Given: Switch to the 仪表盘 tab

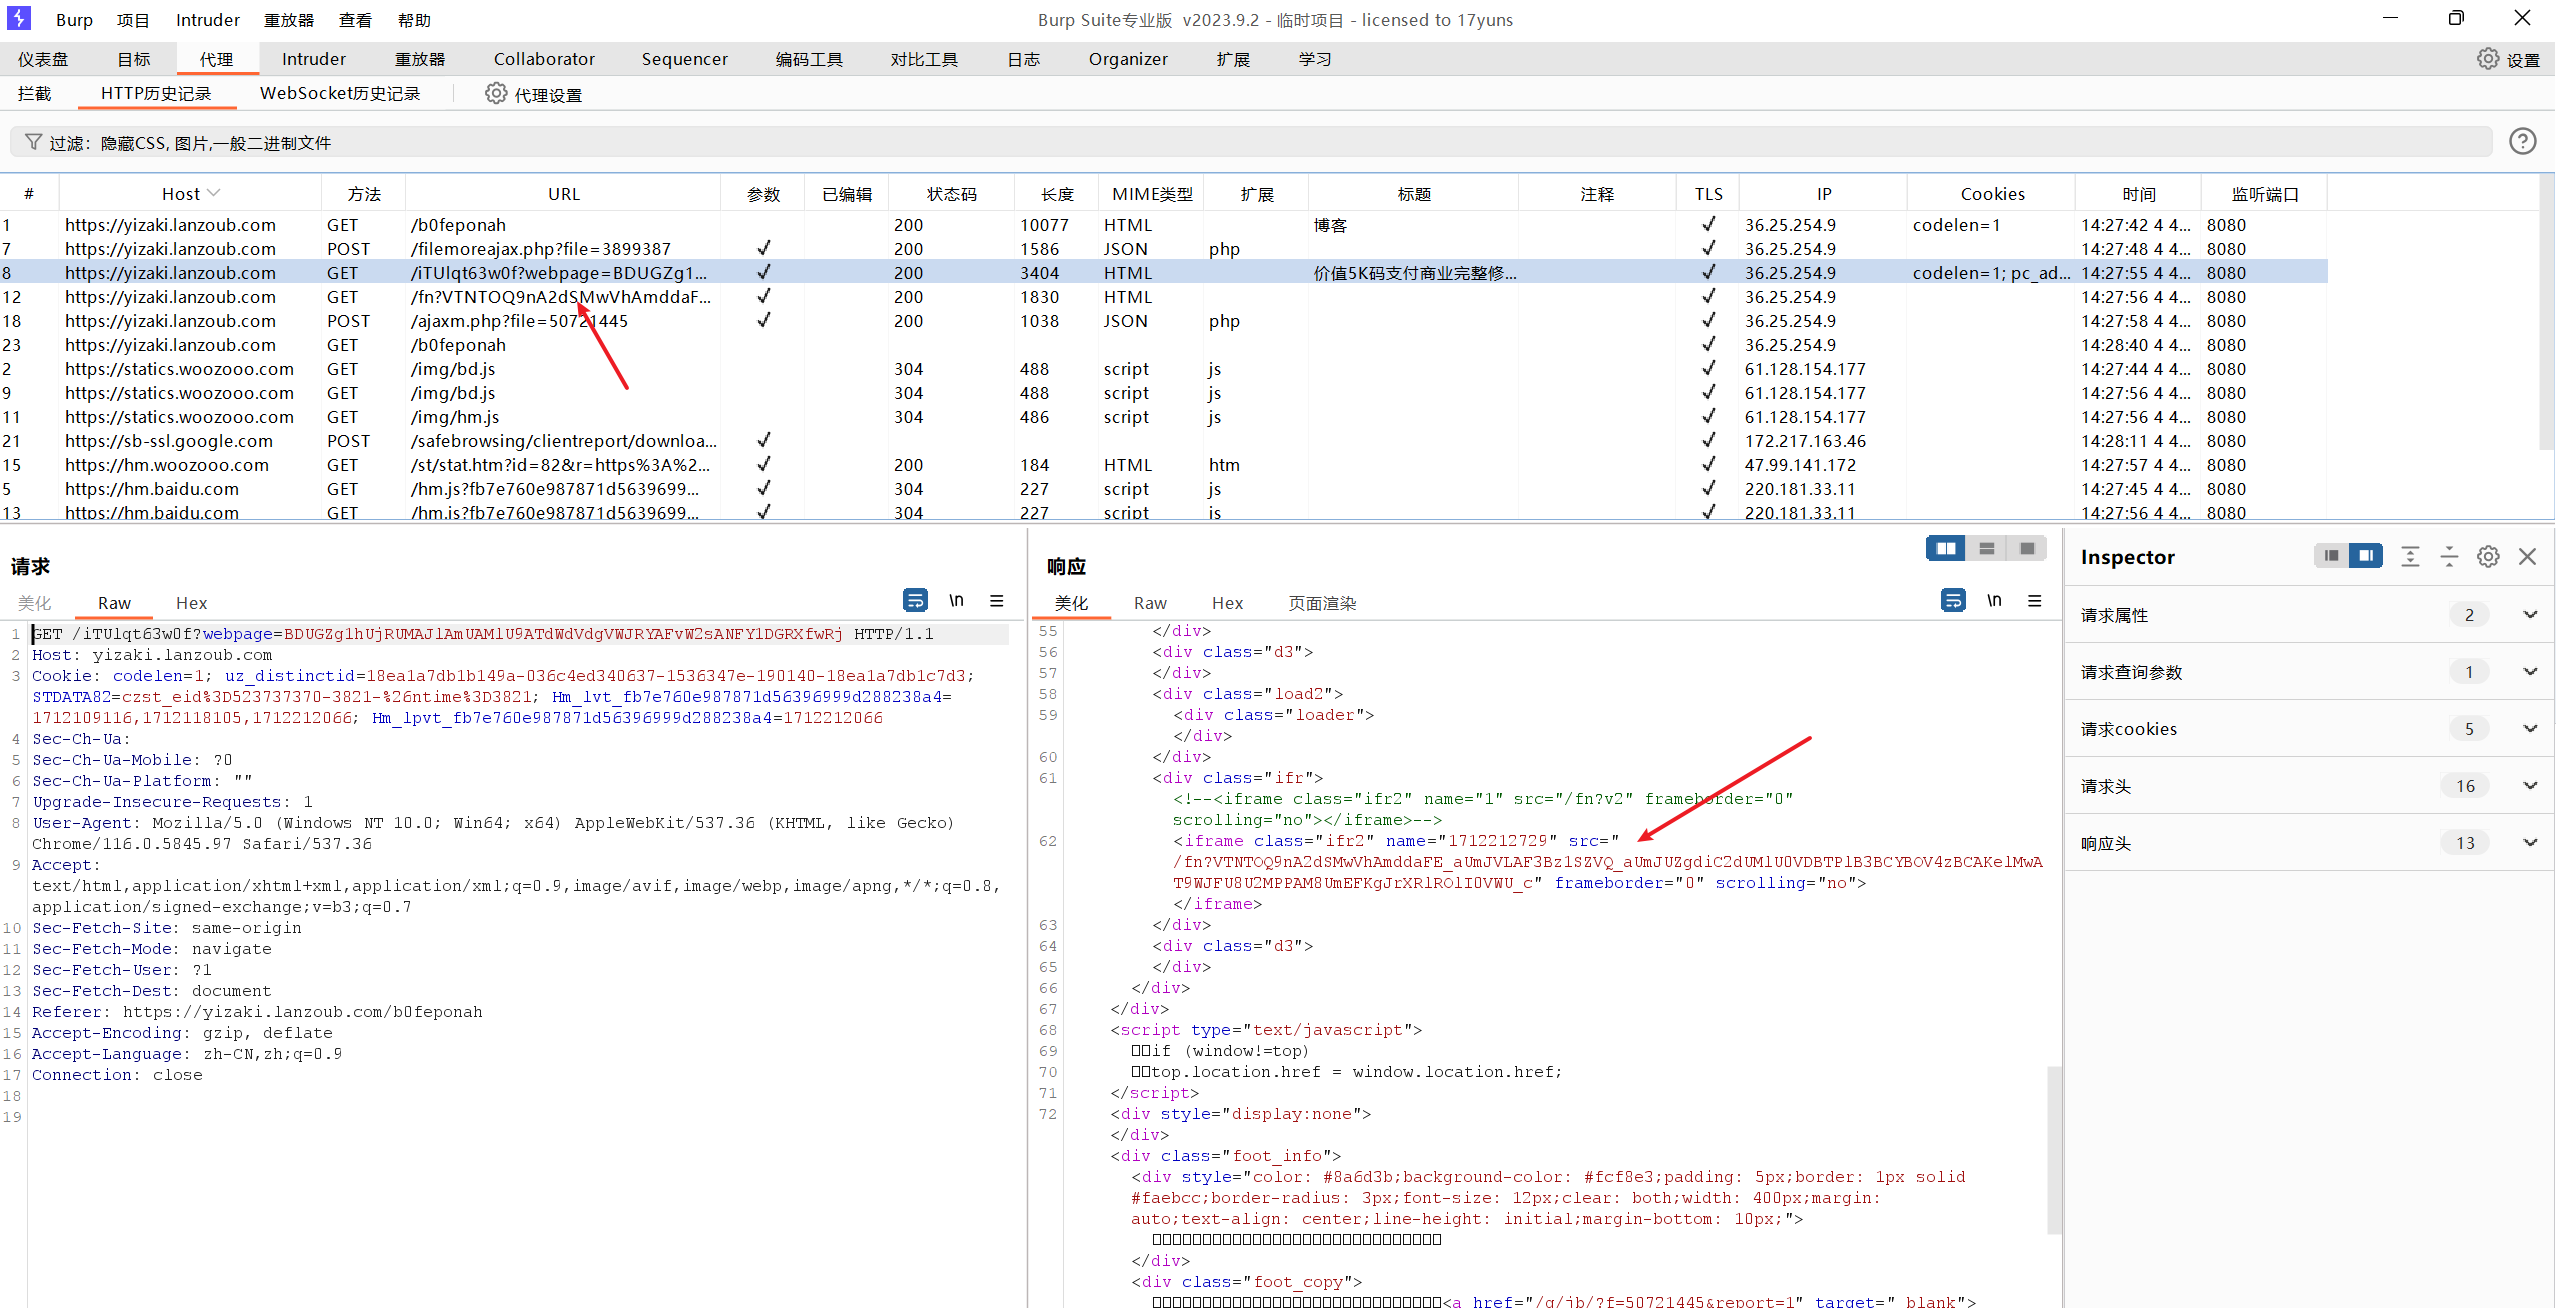Looking at the screenshot, I should click(43, 59).
